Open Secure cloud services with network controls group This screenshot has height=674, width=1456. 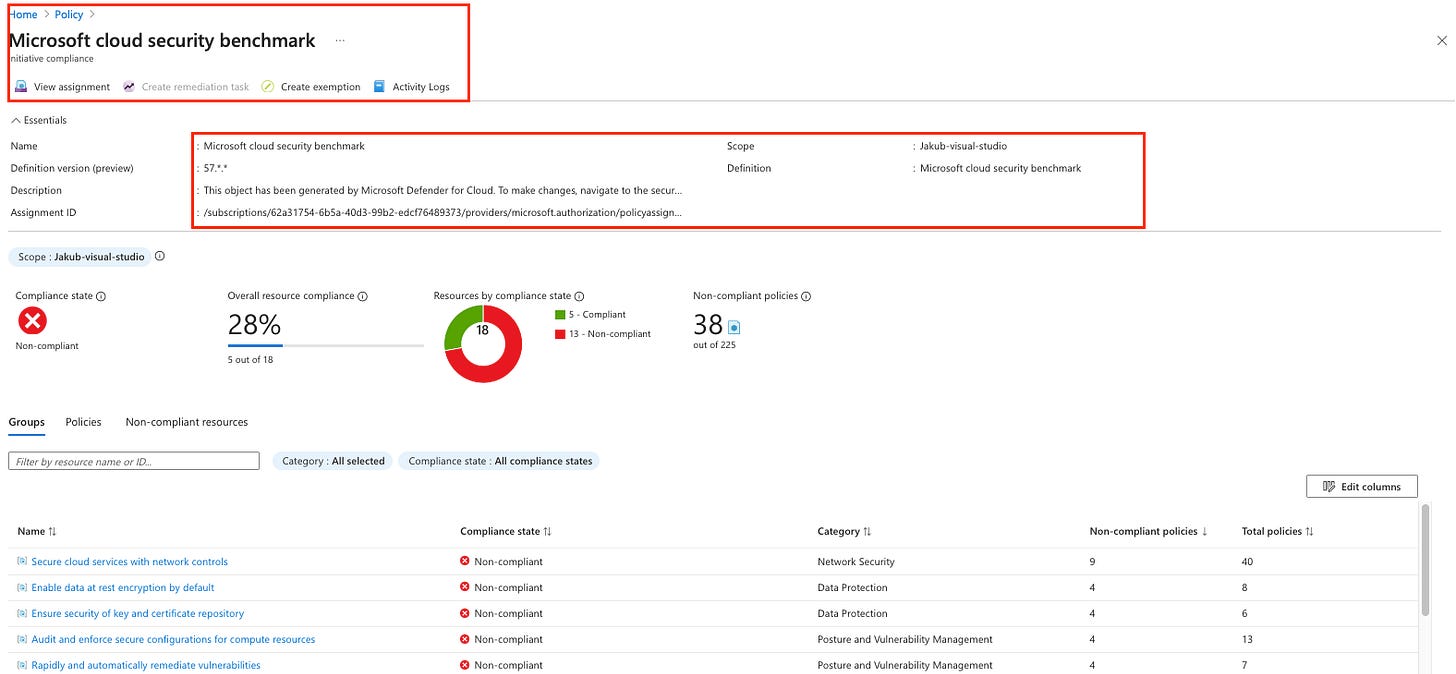tap(128, 561)
